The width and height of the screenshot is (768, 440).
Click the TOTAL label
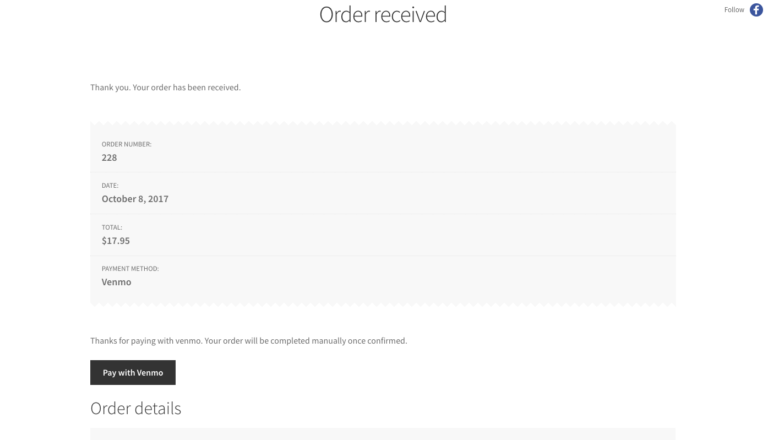click(x=112, y=227)
